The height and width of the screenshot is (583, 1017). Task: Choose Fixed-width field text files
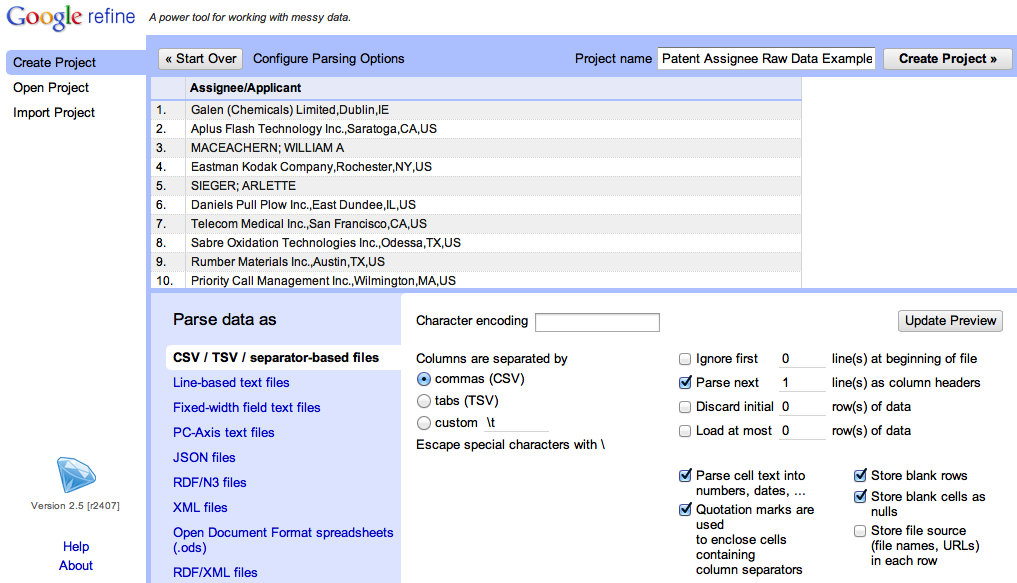point(246,407)
